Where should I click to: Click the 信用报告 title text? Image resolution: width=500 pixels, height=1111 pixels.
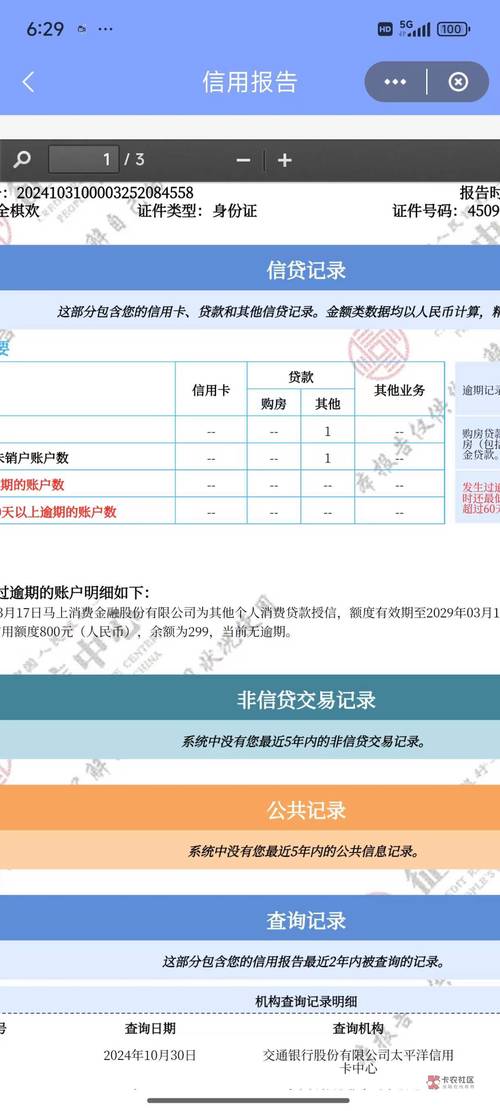tap(250, 82)
